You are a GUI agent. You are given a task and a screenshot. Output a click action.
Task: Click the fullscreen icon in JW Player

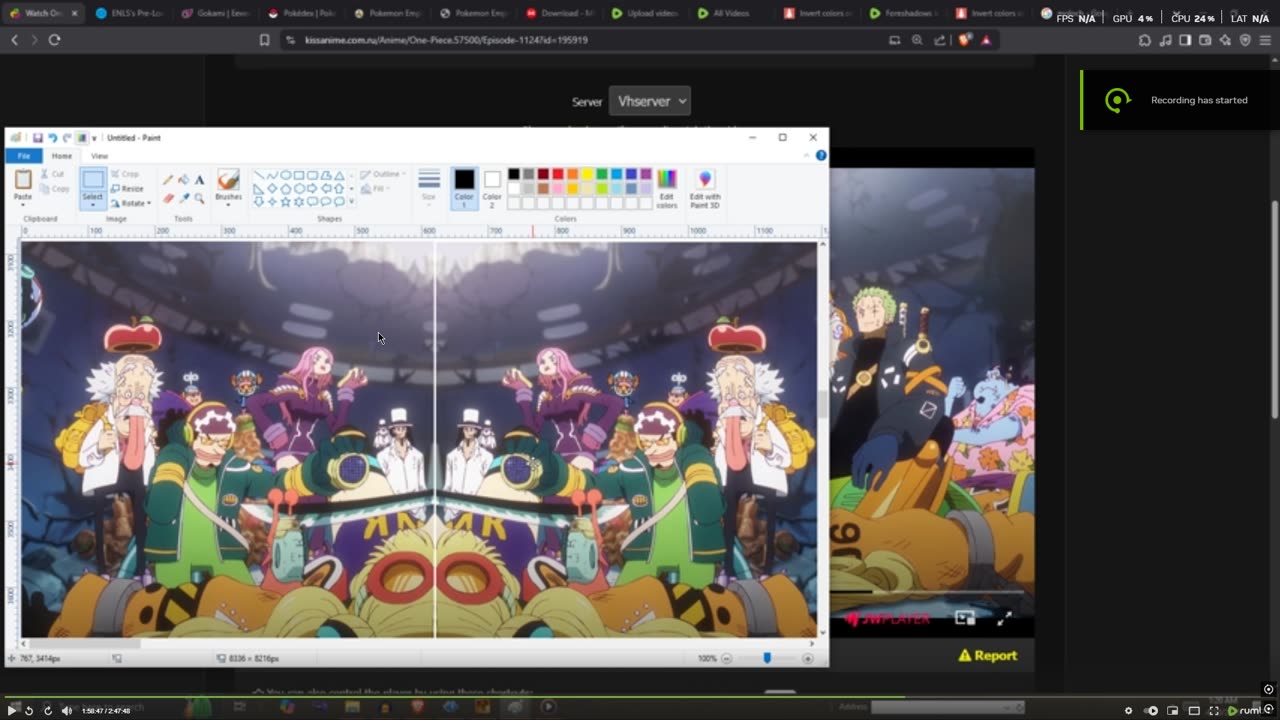click(1005, 619)
